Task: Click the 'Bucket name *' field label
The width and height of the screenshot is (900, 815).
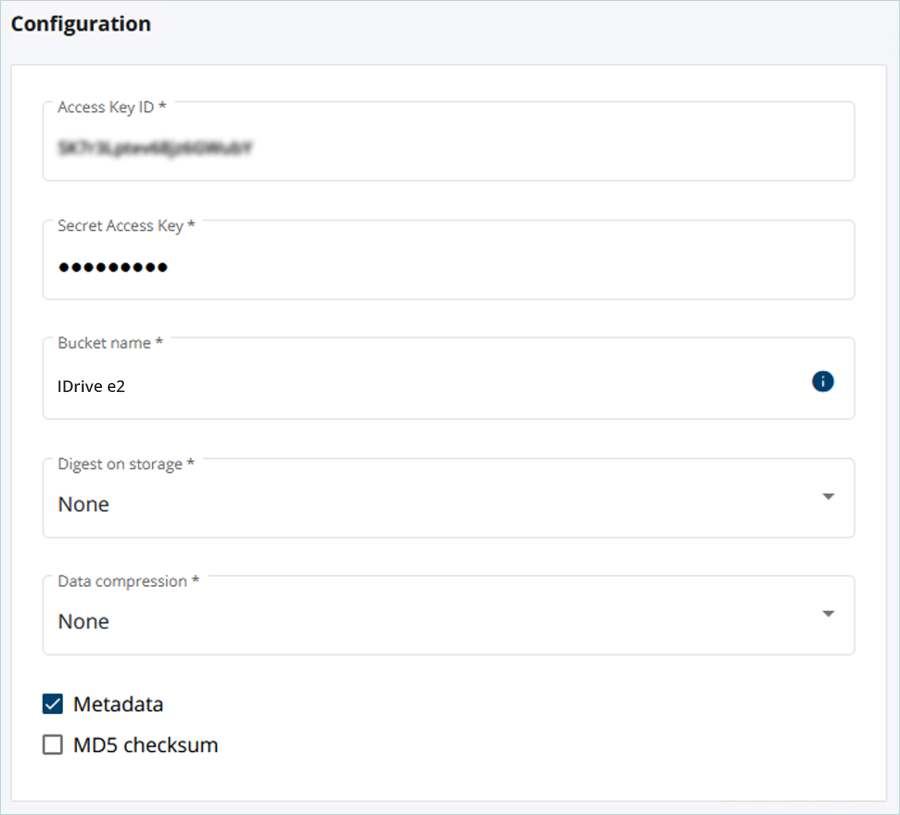Action: coord(109,343)
